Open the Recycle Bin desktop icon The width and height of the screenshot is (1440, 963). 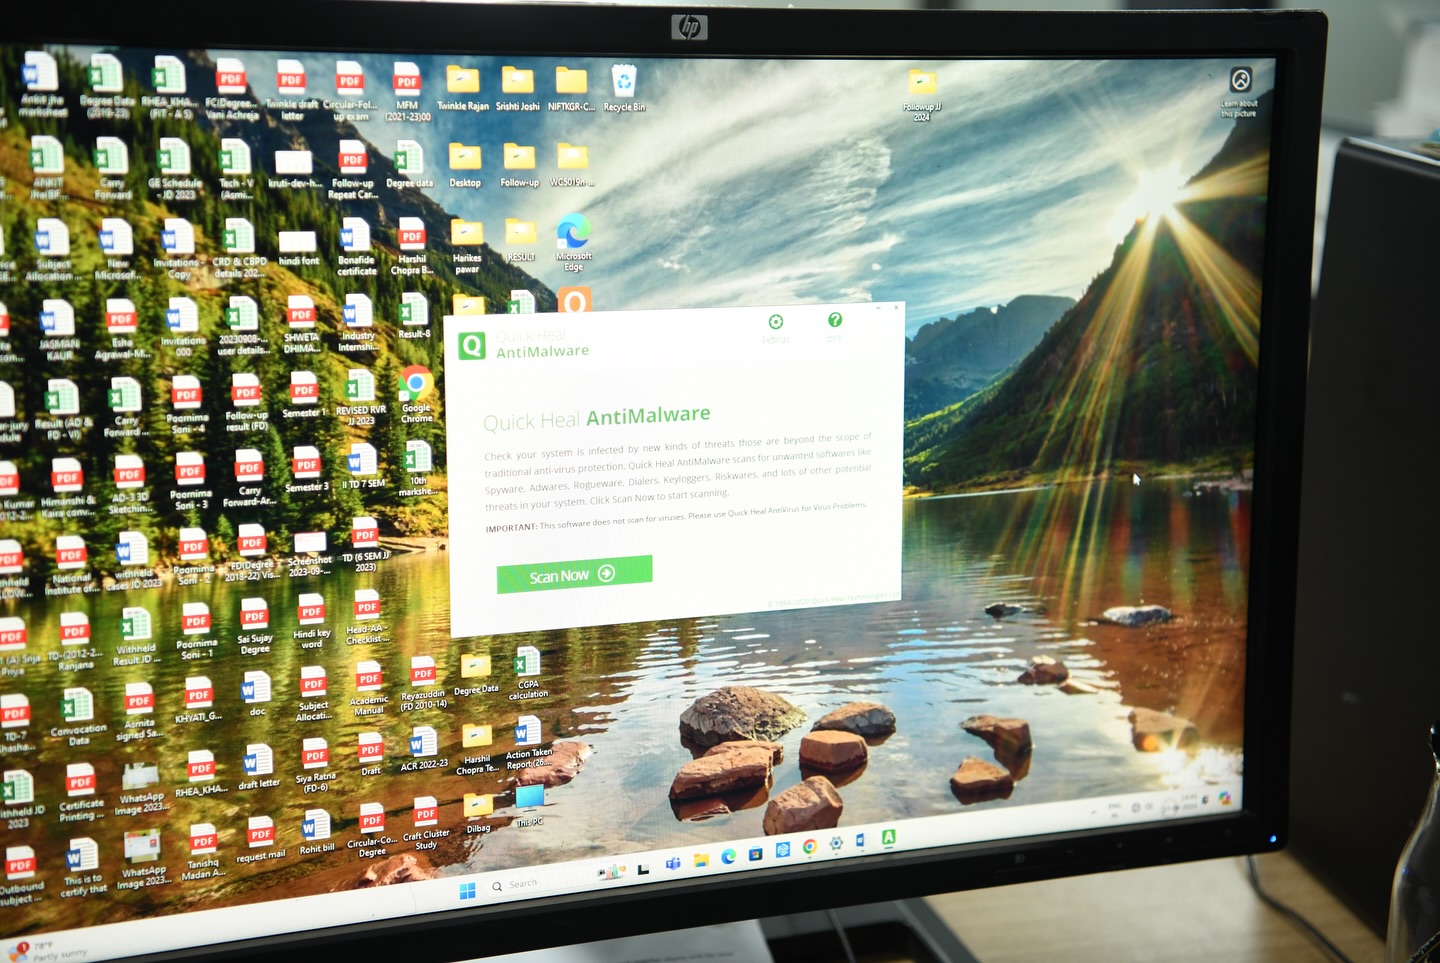(x=624, y=84)
